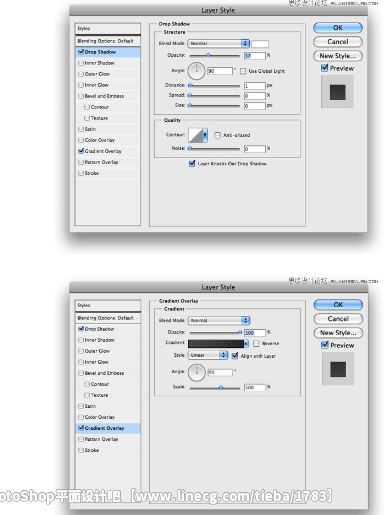Click the Size value field
The height and width of the screenshot is (515, 388).
coord(255,106)
